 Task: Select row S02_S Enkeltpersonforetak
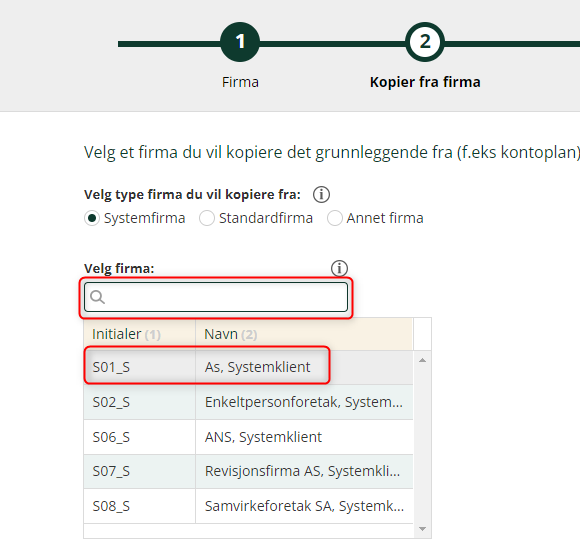click(x=248, y=402)
